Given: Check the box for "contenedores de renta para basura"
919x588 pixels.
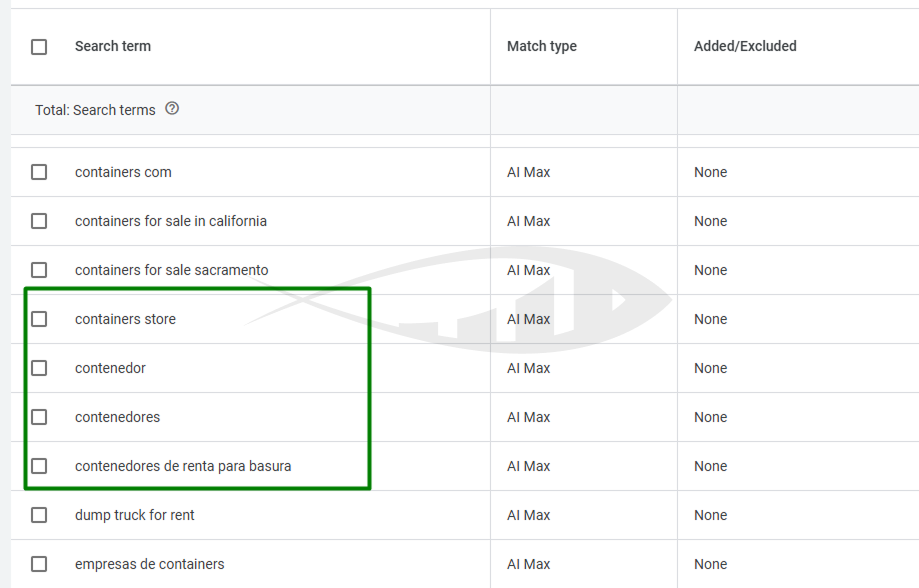Looking at the screenshot, I should tap(39, 466).
